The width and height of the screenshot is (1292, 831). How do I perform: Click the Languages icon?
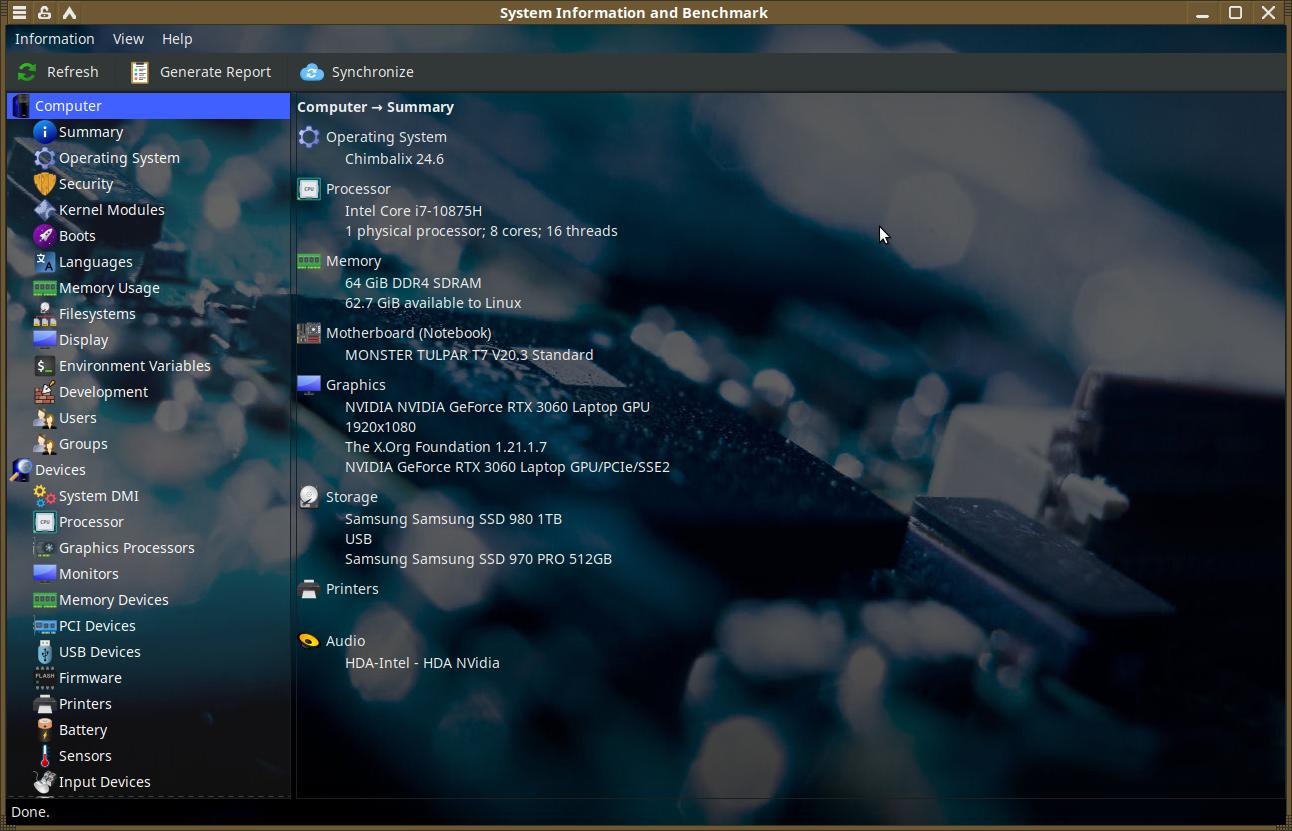pos(44,262)
